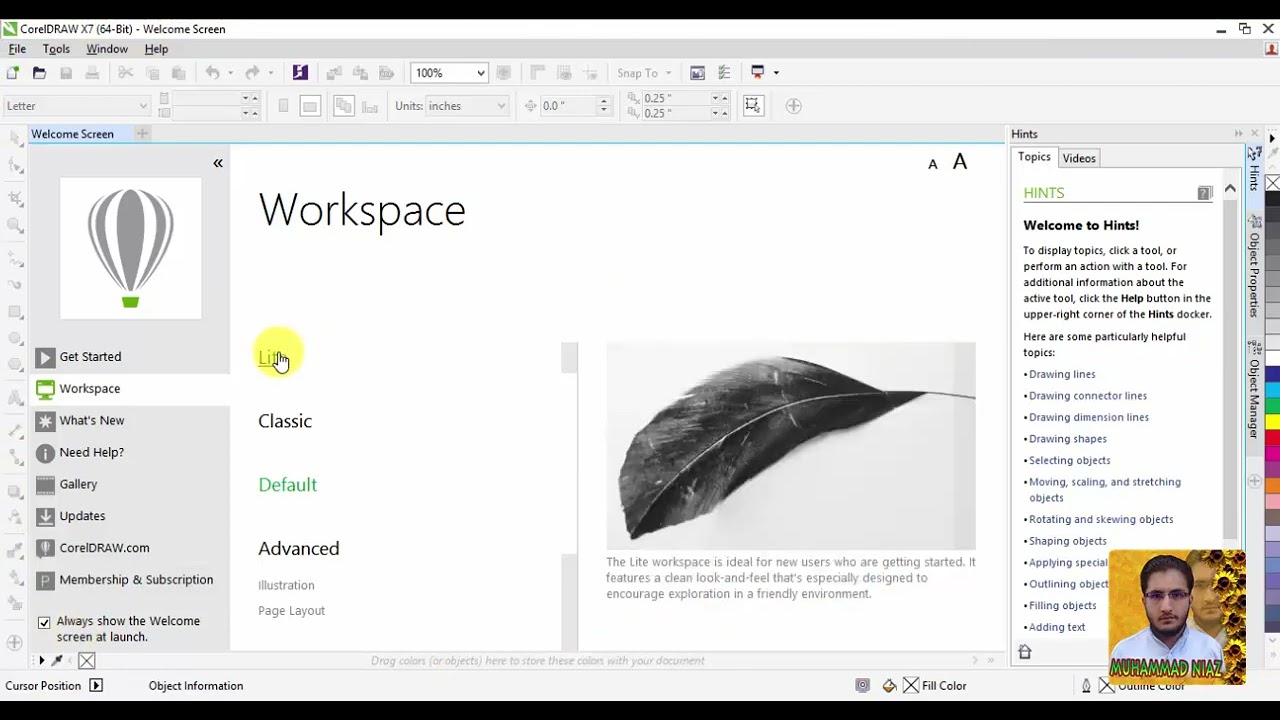Open the Window menu
The height and width of the screenshot is (720, 1280).
[107, 49]
